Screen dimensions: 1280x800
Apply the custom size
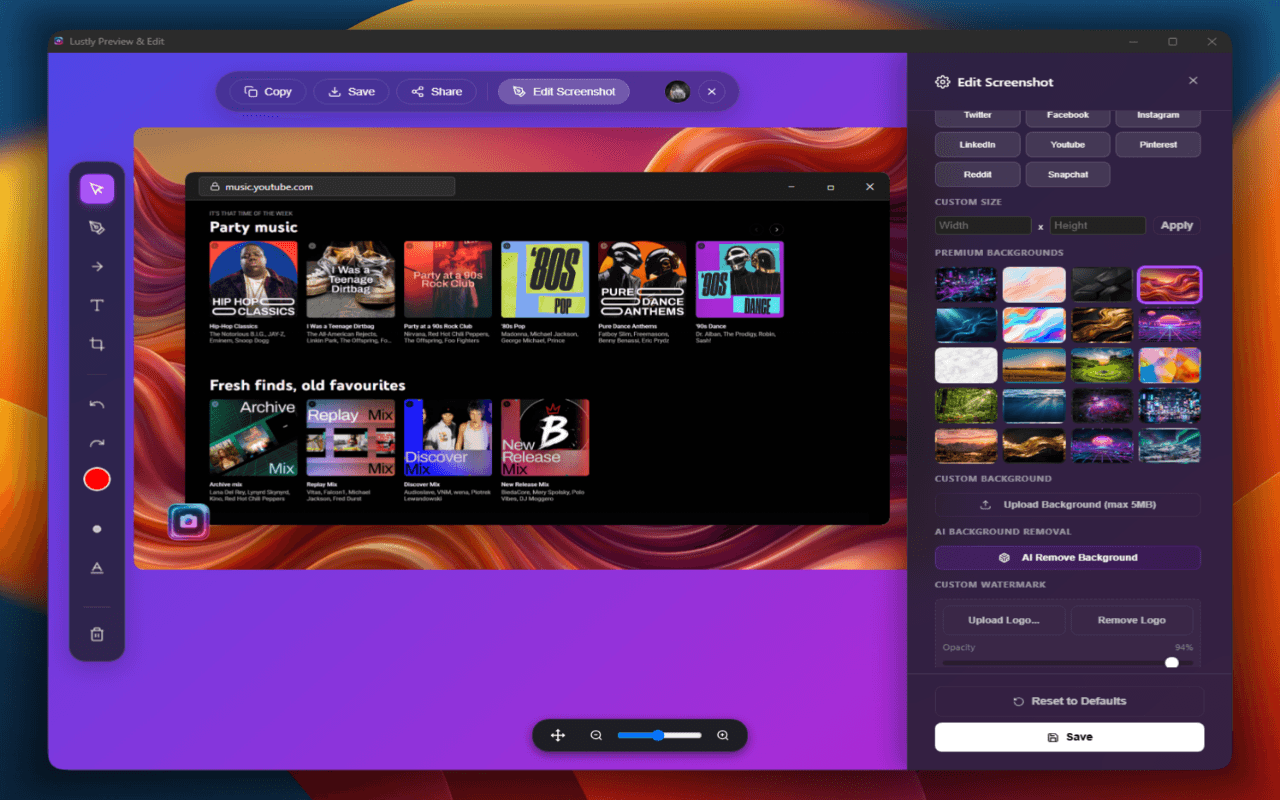click(1177, 225)
